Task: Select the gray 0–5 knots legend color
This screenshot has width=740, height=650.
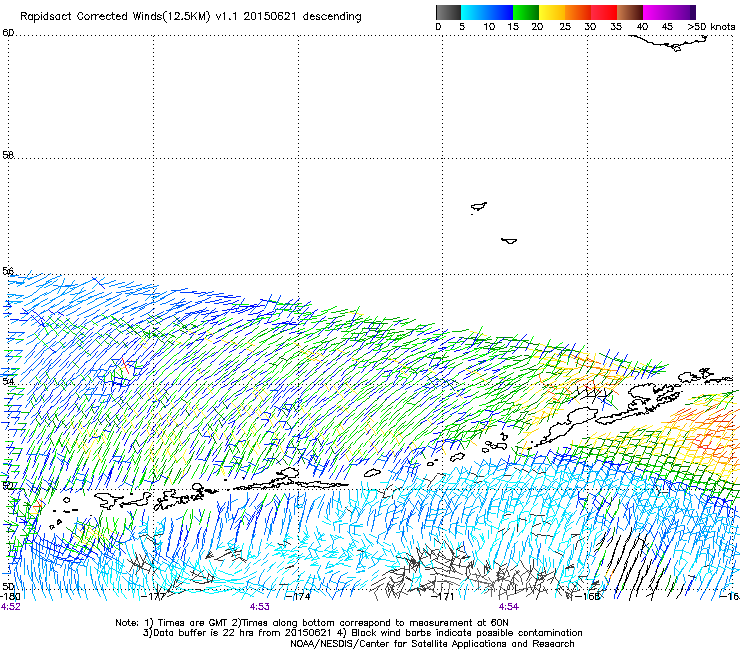Action: click(448, 12)
